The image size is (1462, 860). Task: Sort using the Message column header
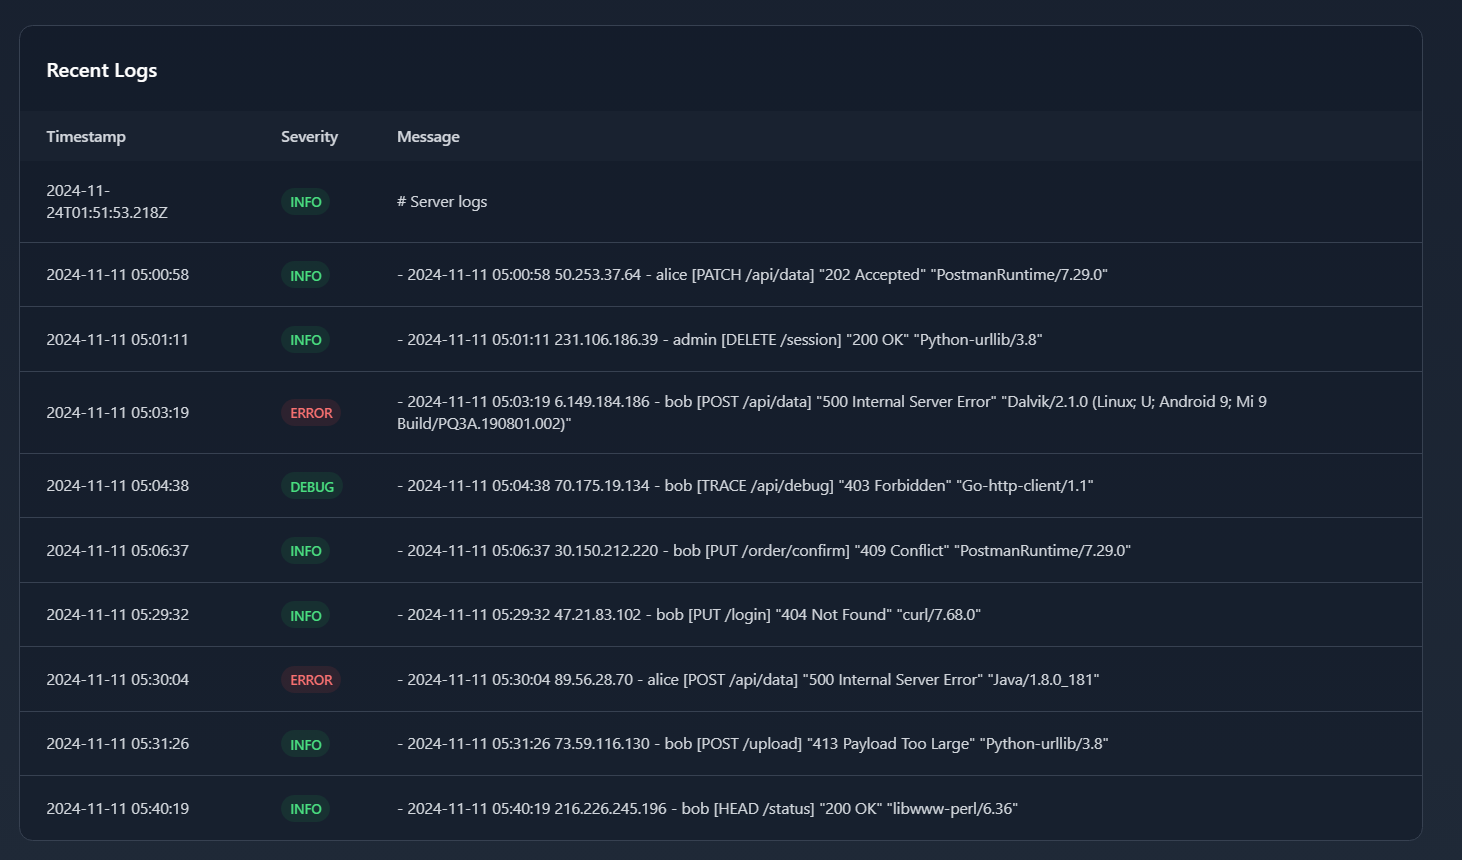pos(428,136)
